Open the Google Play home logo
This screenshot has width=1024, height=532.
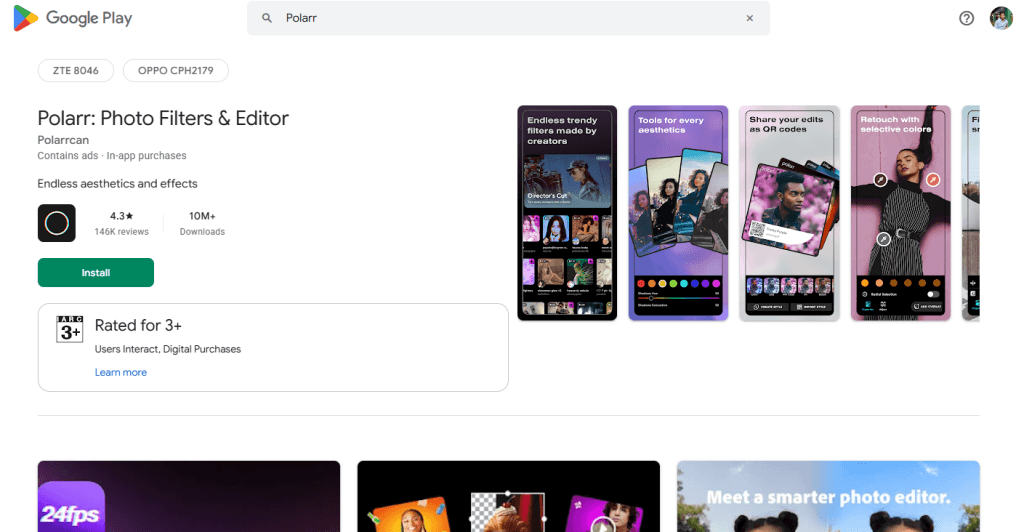coord(72,18)
